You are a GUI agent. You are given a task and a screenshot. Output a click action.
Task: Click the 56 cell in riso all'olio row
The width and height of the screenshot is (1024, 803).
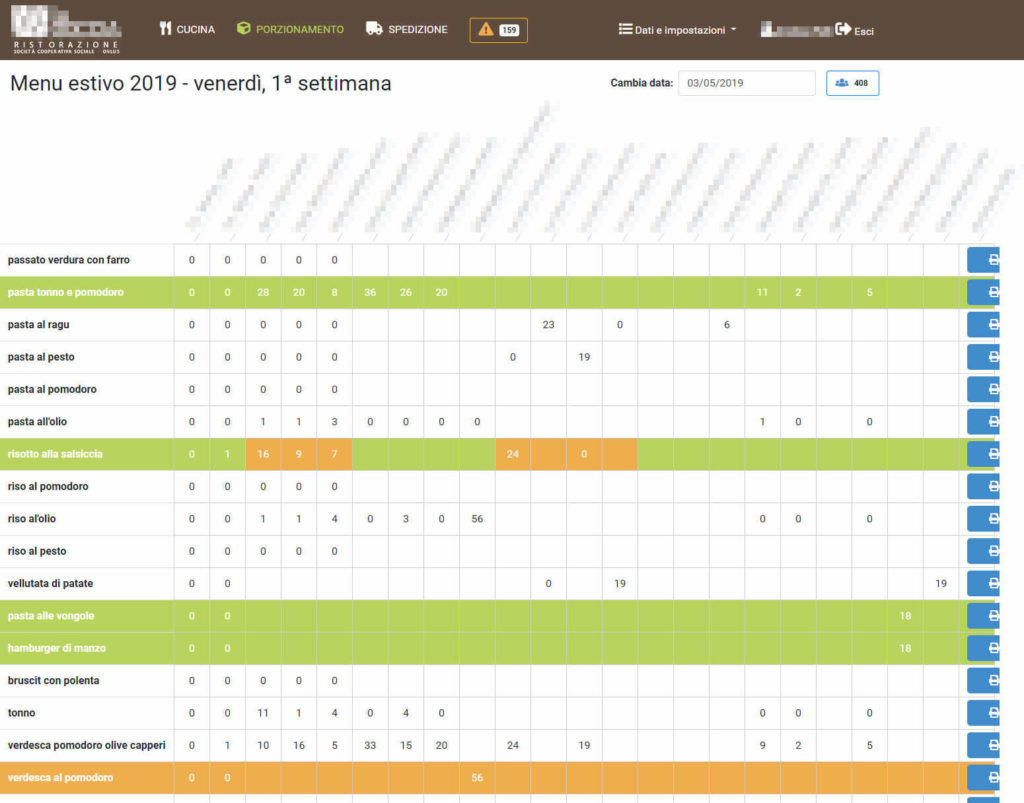pos(477,519)
